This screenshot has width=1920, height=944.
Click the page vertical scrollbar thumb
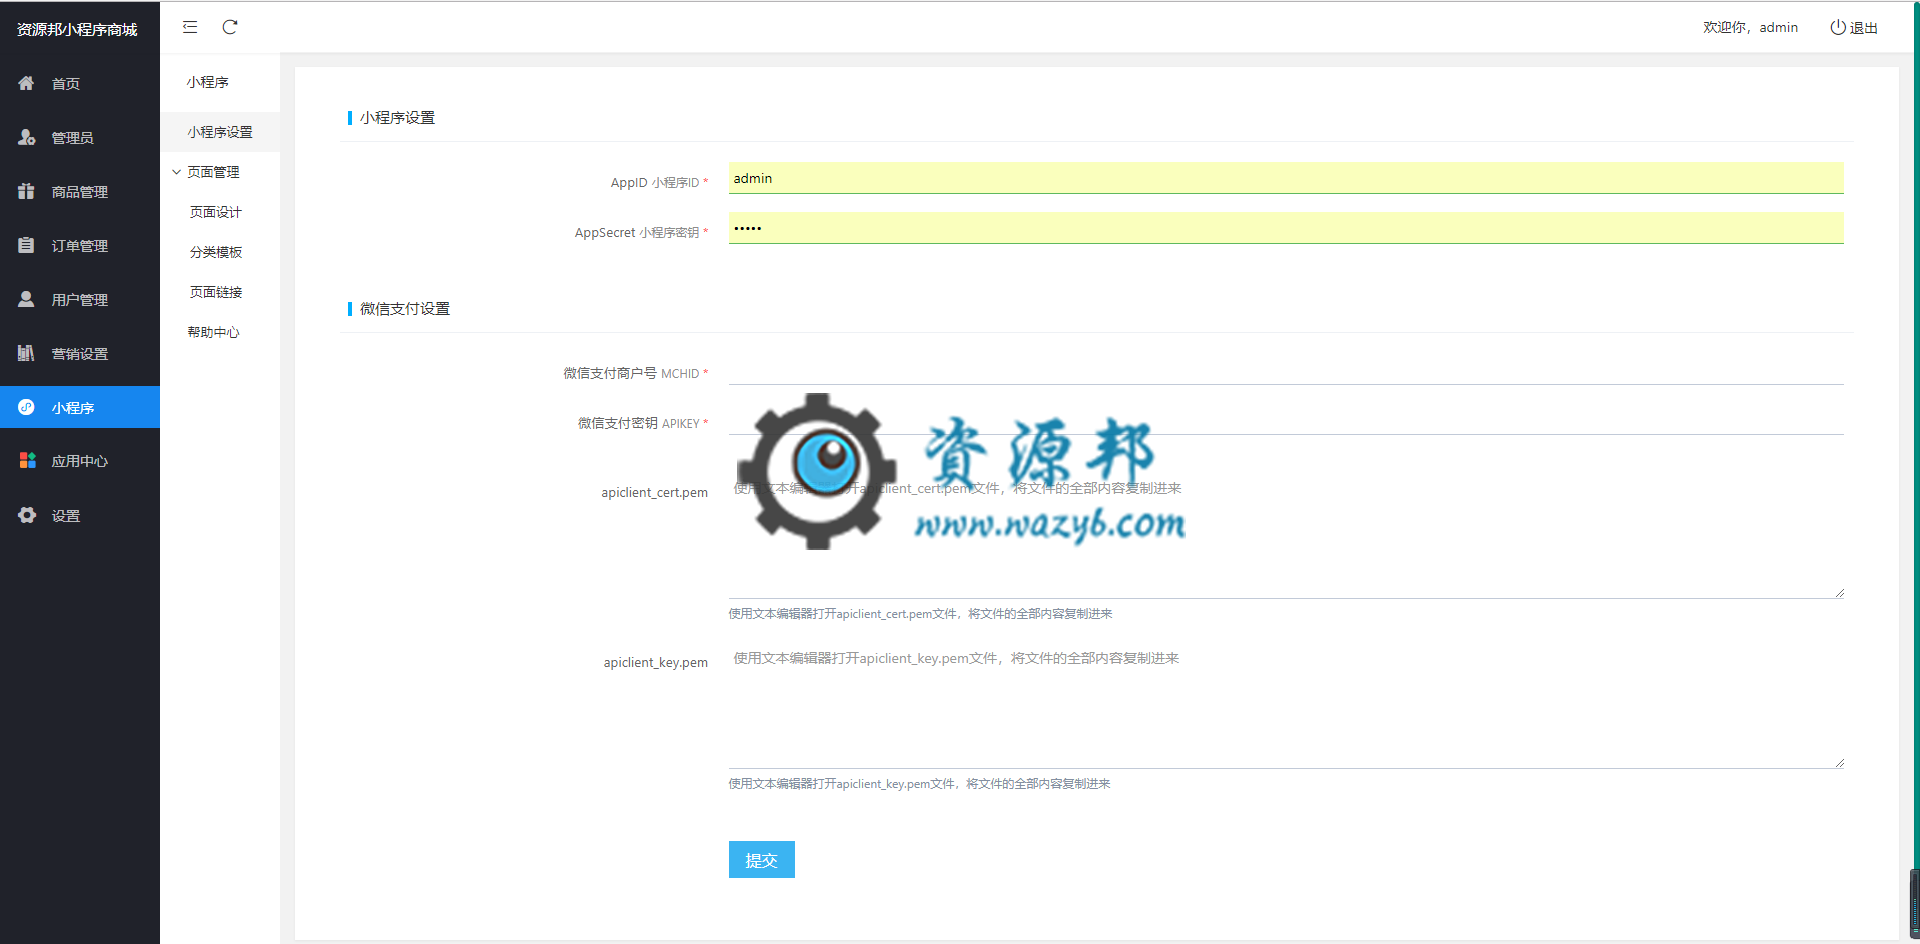(x=1914, y=902)
